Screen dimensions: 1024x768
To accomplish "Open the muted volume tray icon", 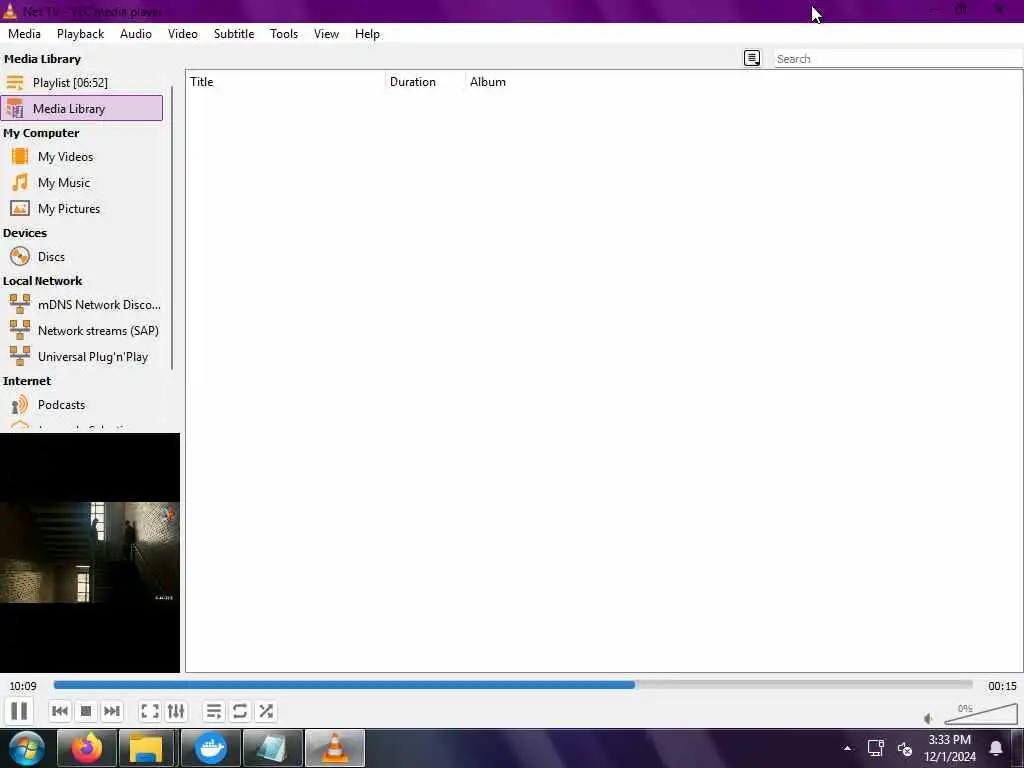I will click(904, 748).
